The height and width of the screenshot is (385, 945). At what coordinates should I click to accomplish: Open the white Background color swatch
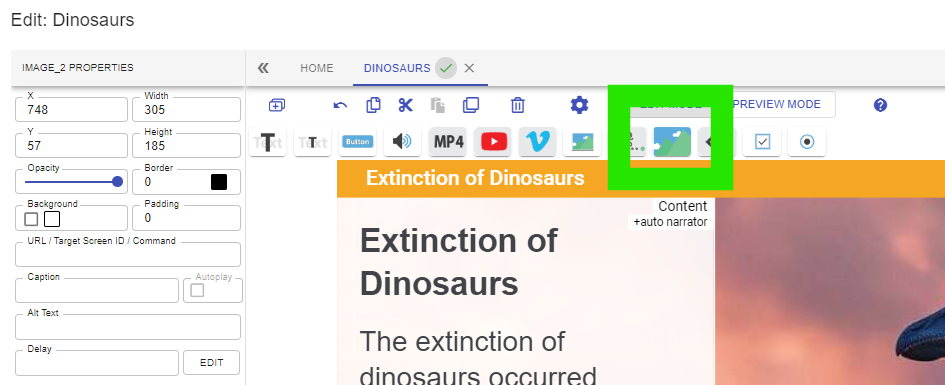pyautogui.click(x=52, y=219)
